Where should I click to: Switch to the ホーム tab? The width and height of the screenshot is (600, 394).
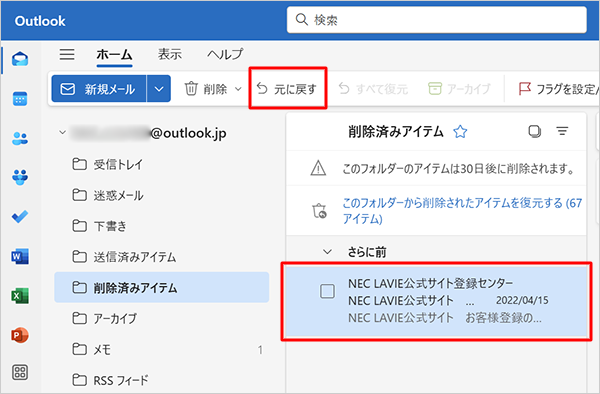click(114, 54)
